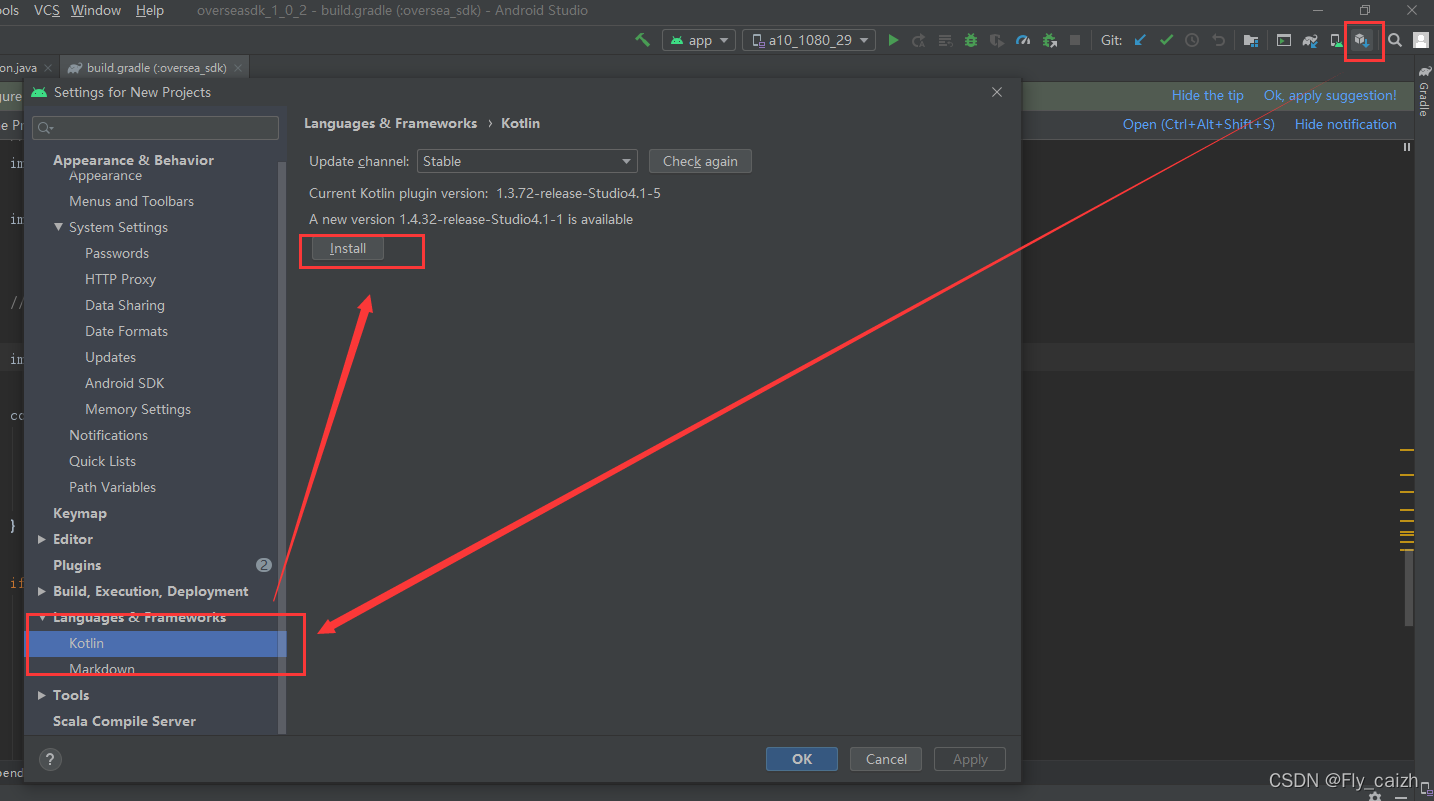Viewport: 1434px width, 801px height.
Task: Select Quick Lists setting
Action: [102, 461]
